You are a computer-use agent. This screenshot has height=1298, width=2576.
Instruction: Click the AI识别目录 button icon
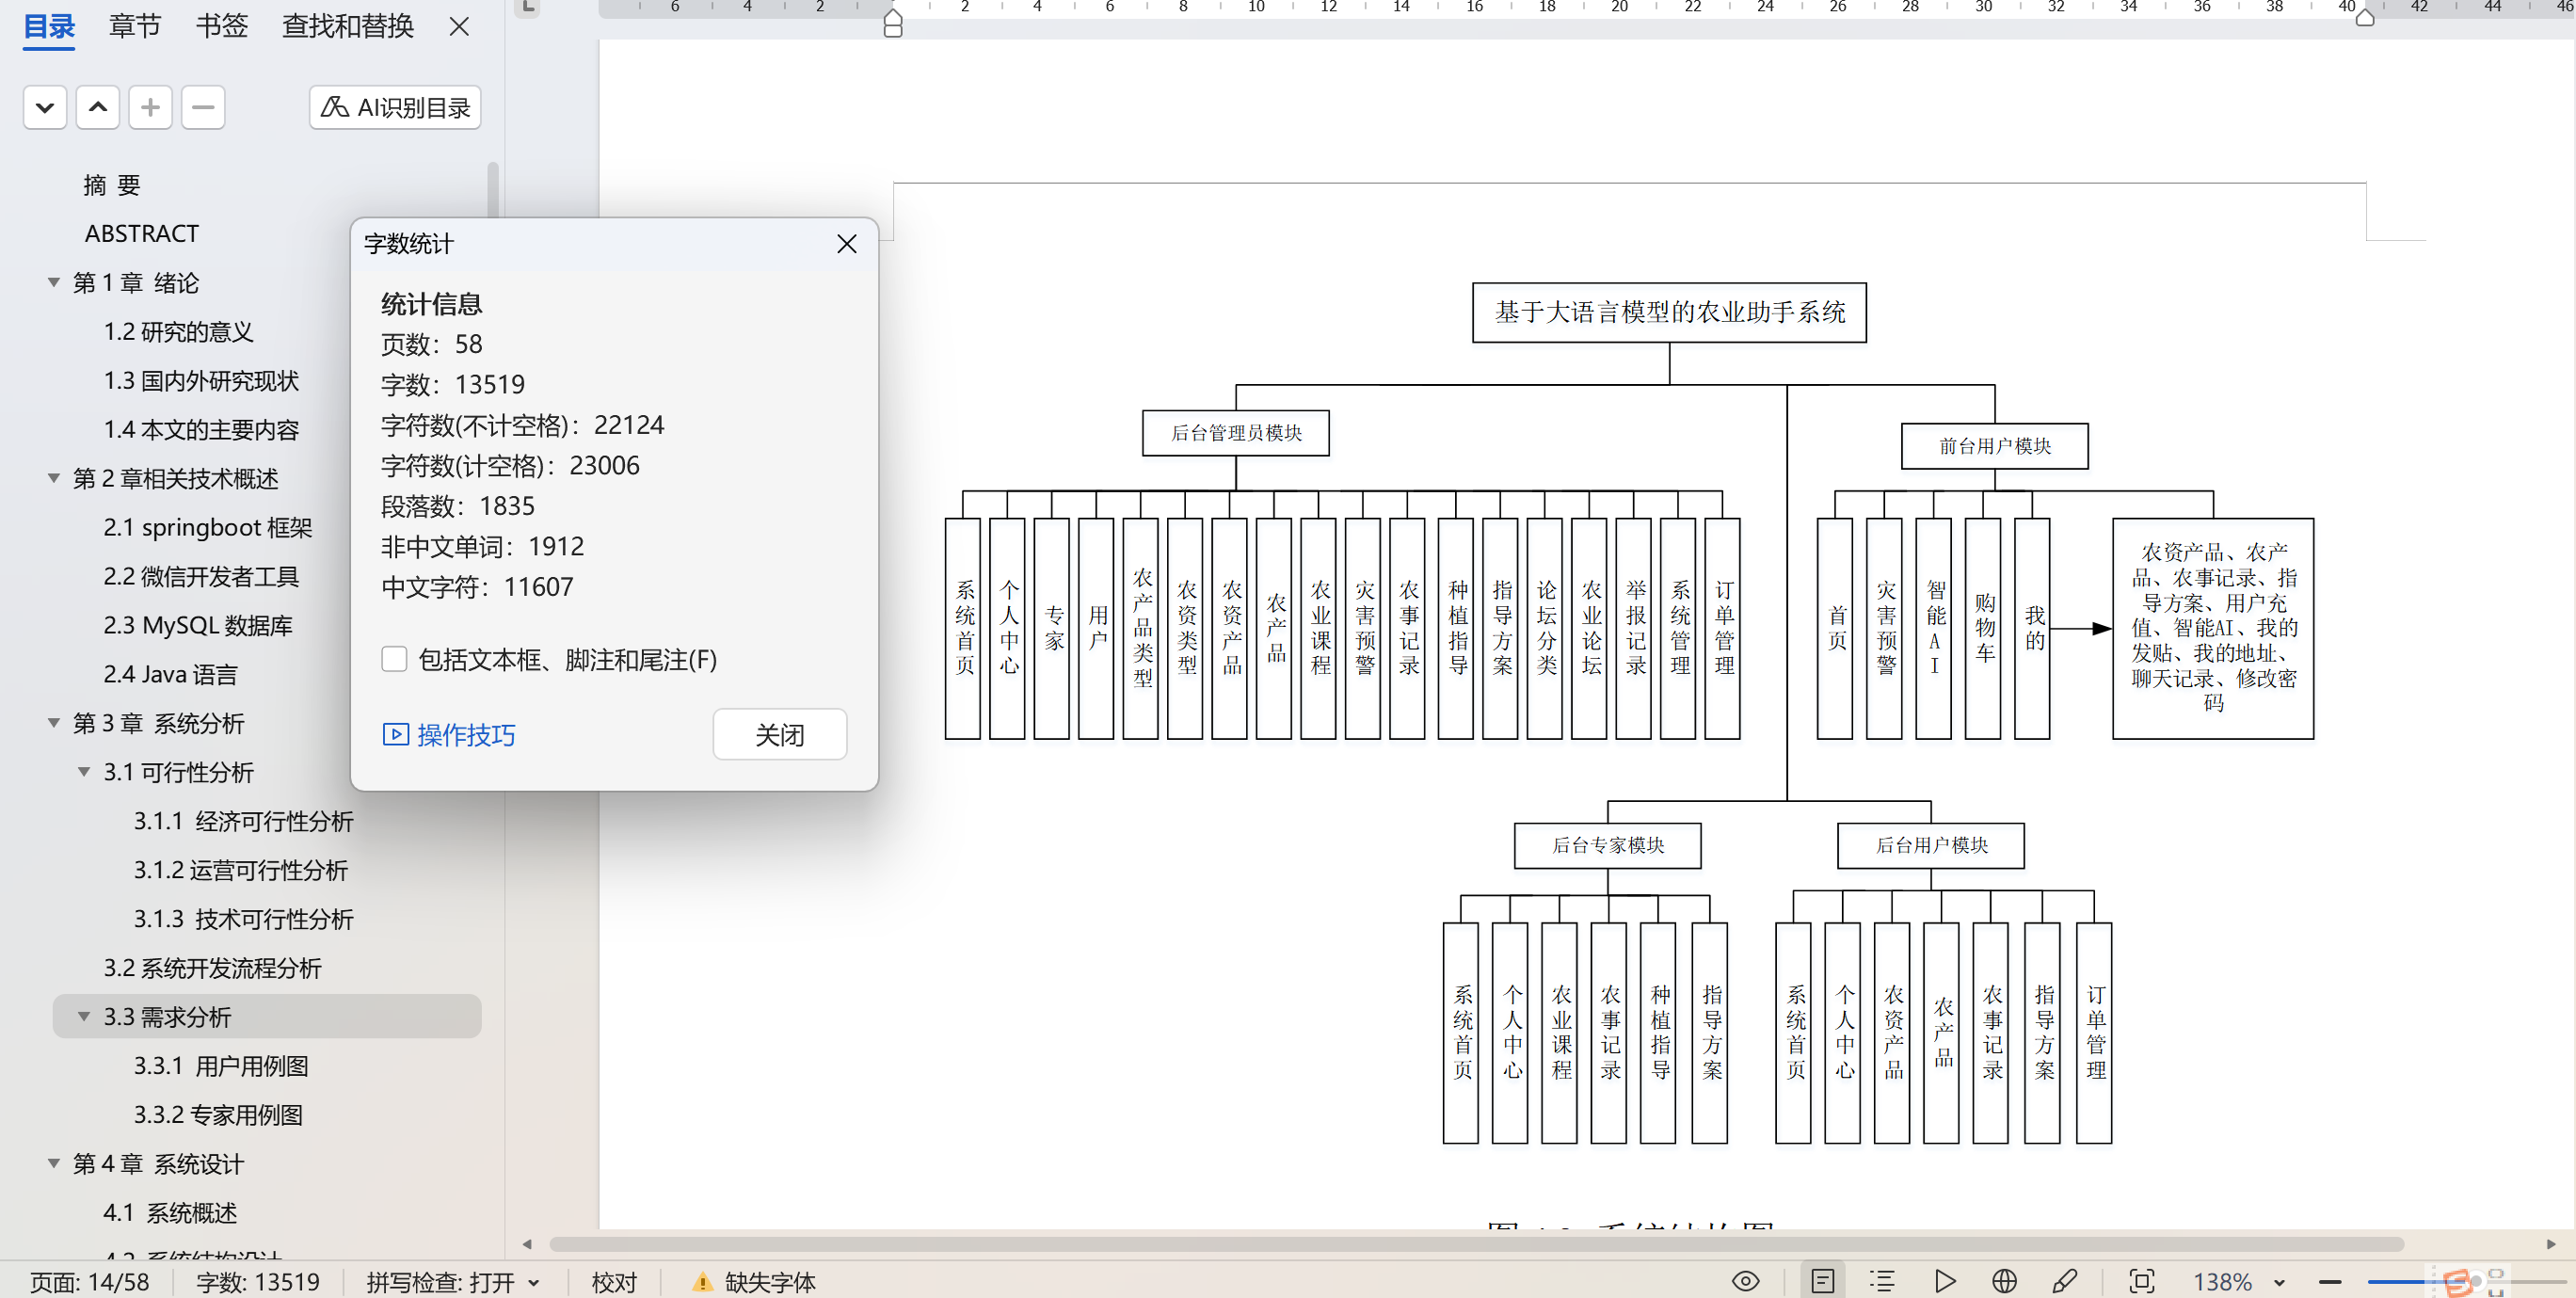pos(335,107)
